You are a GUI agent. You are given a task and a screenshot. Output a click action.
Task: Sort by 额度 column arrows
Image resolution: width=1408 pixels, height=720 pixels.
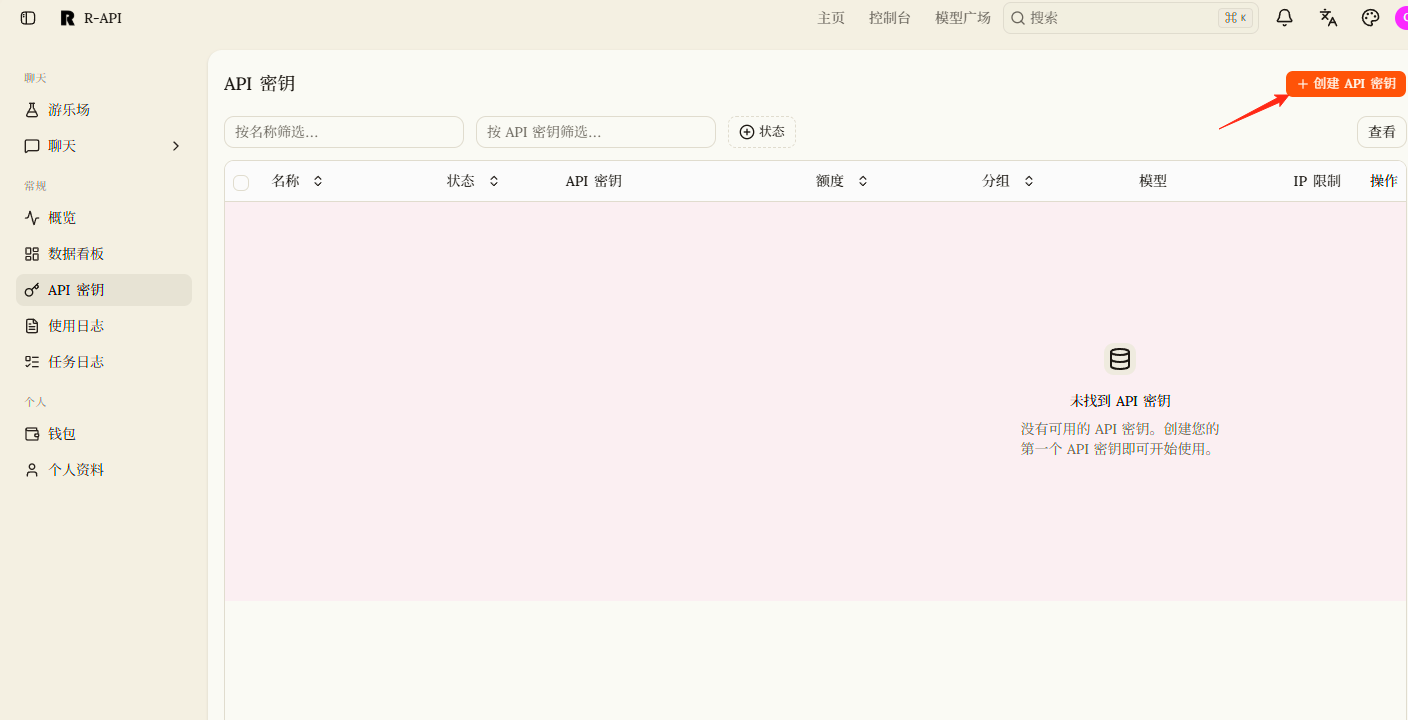(863, 181)
